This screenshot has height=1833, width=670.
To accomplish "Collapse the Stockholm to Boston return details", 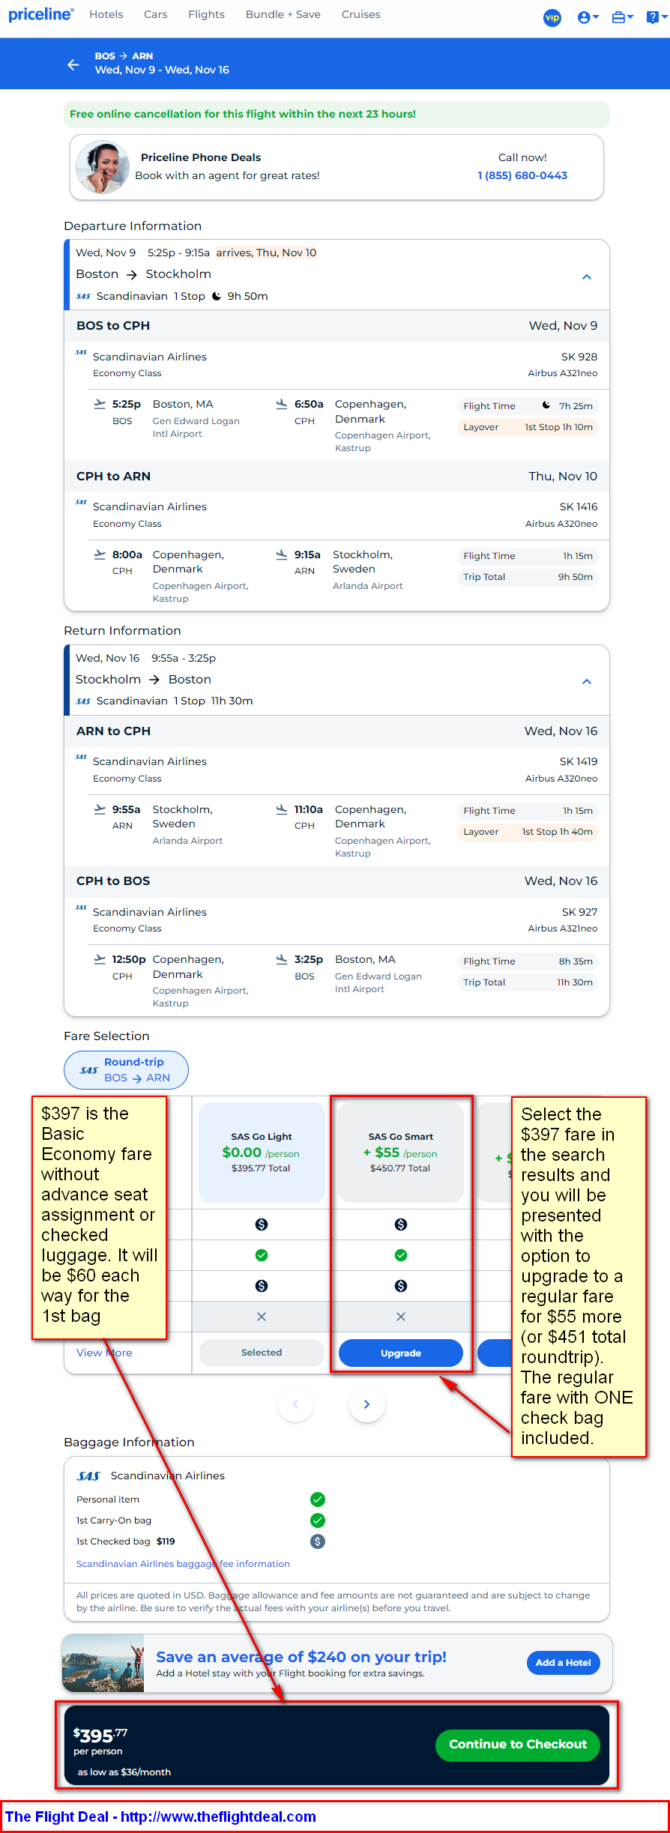I will 587,681.
